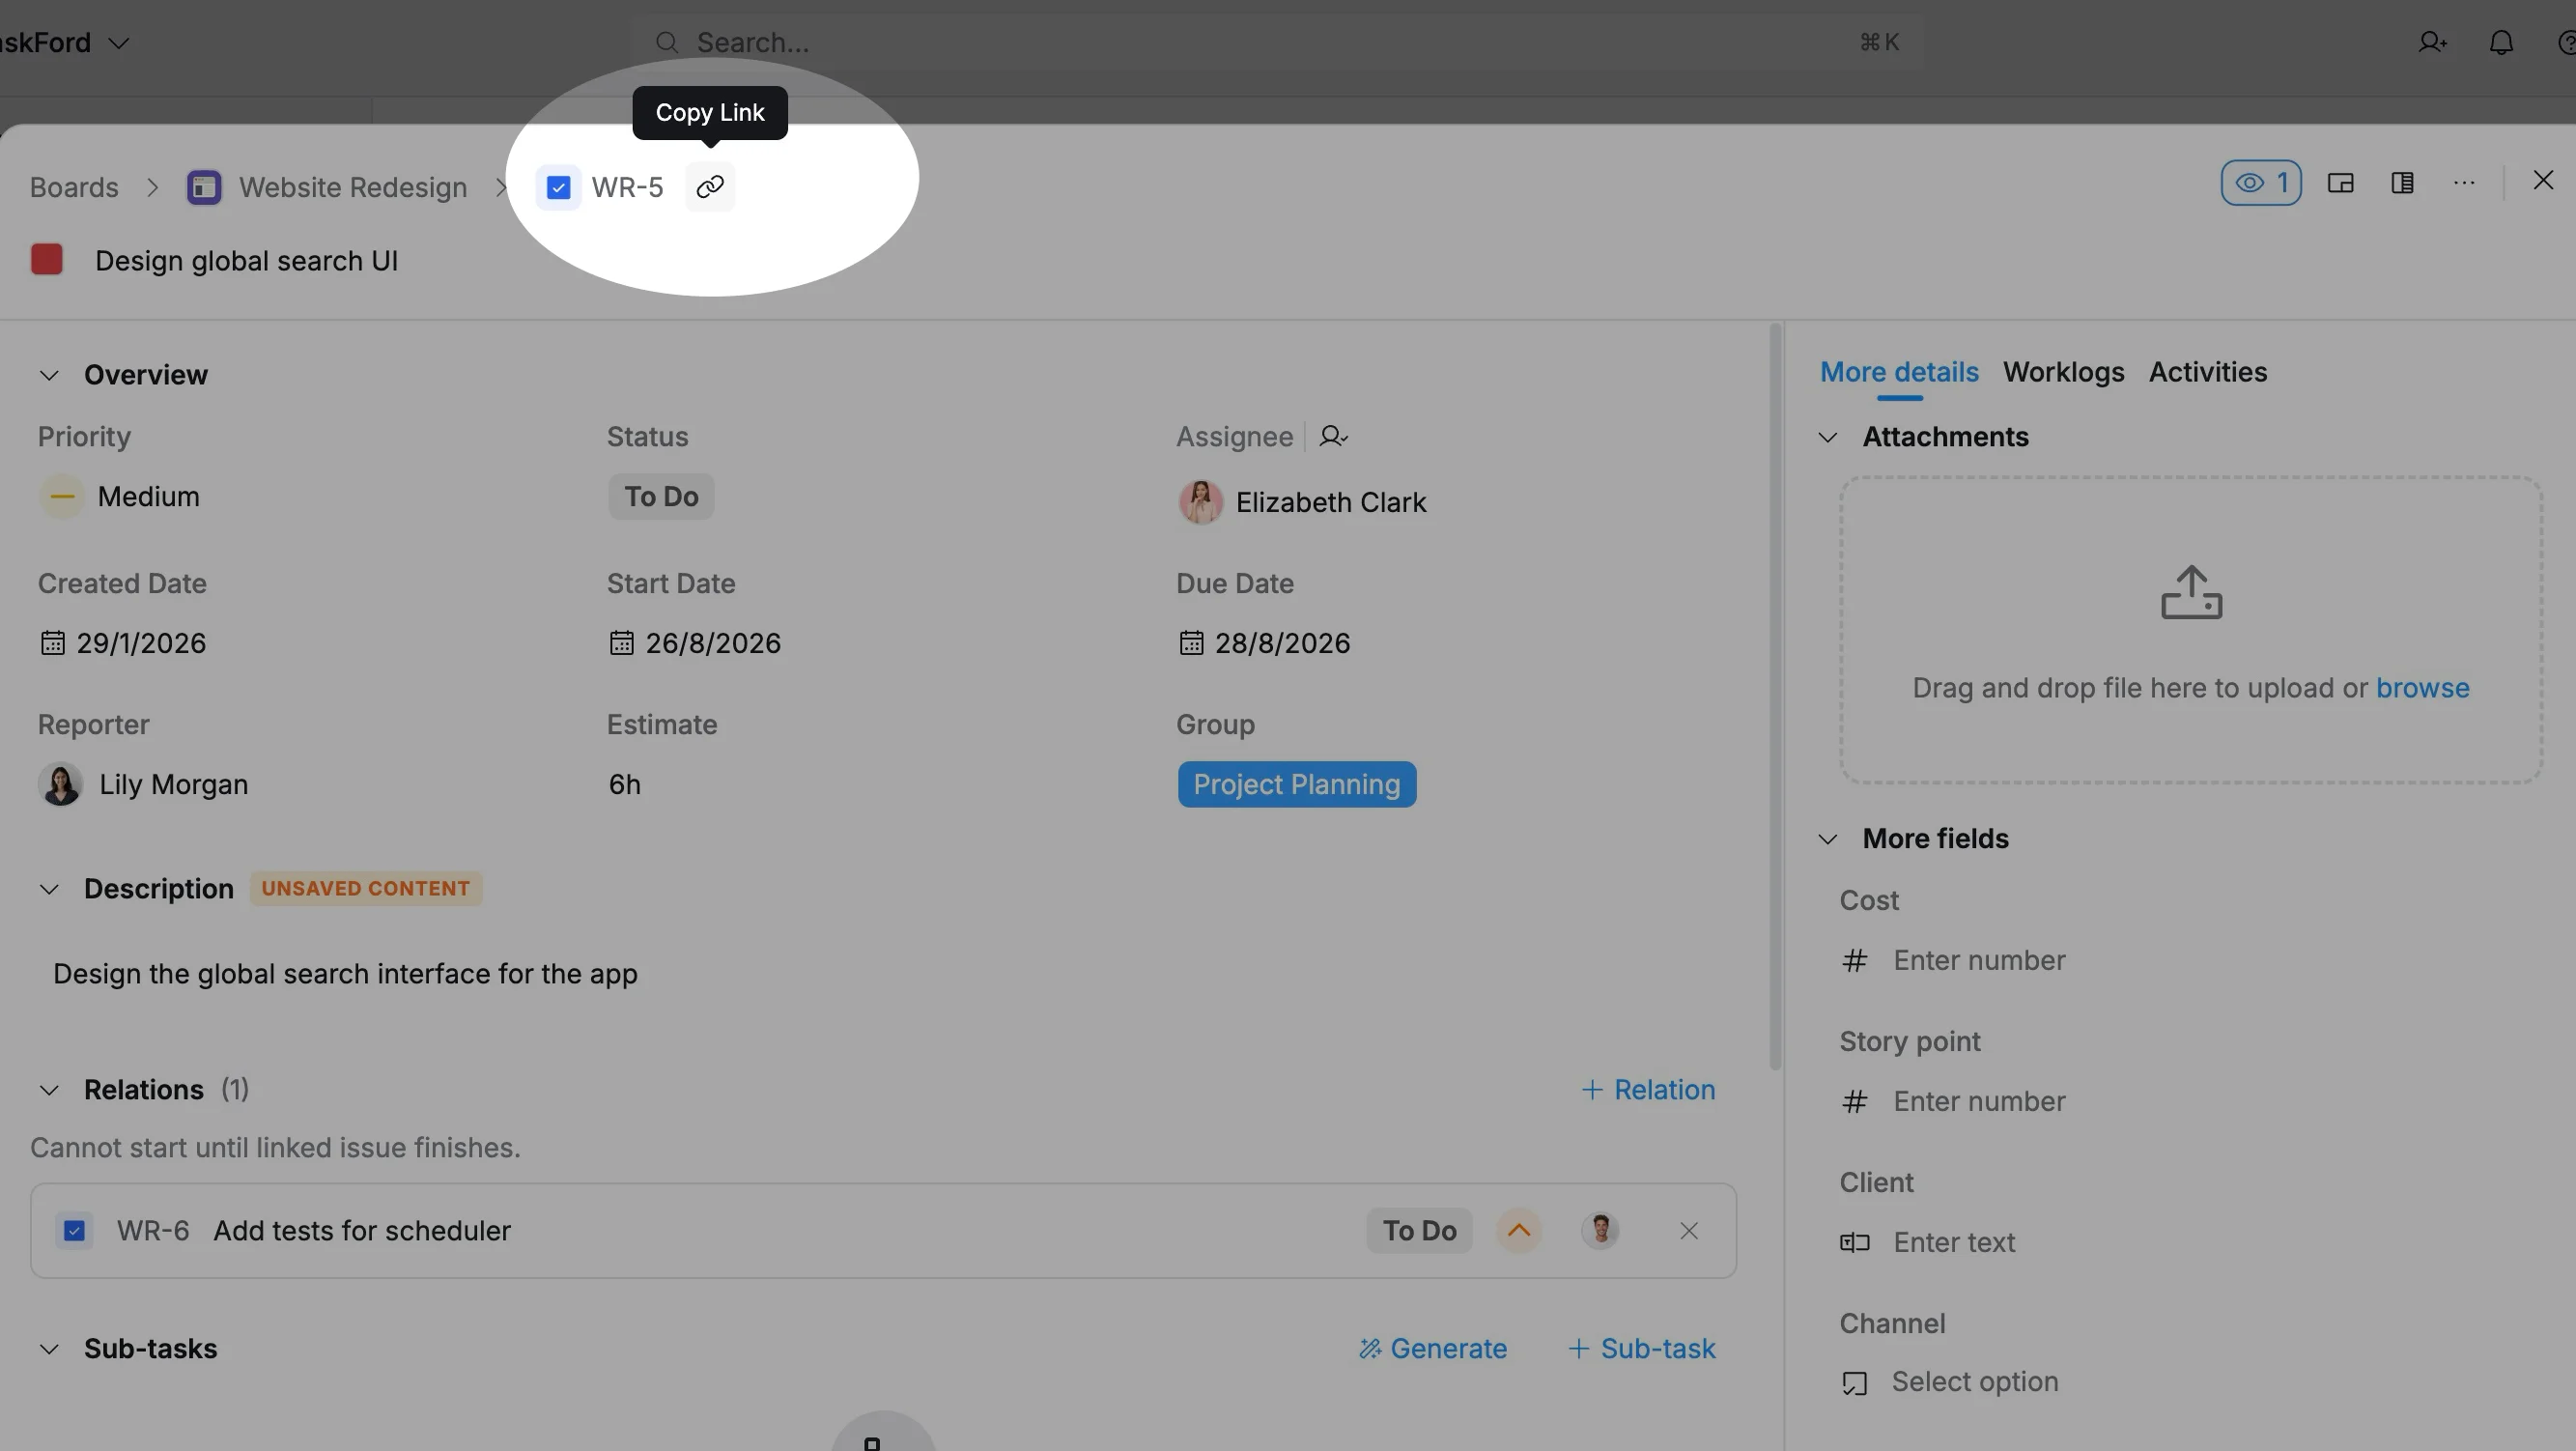Collapse the More fields section
This screenshot has width=2576, height=1451.
(x=1827, y=839)
